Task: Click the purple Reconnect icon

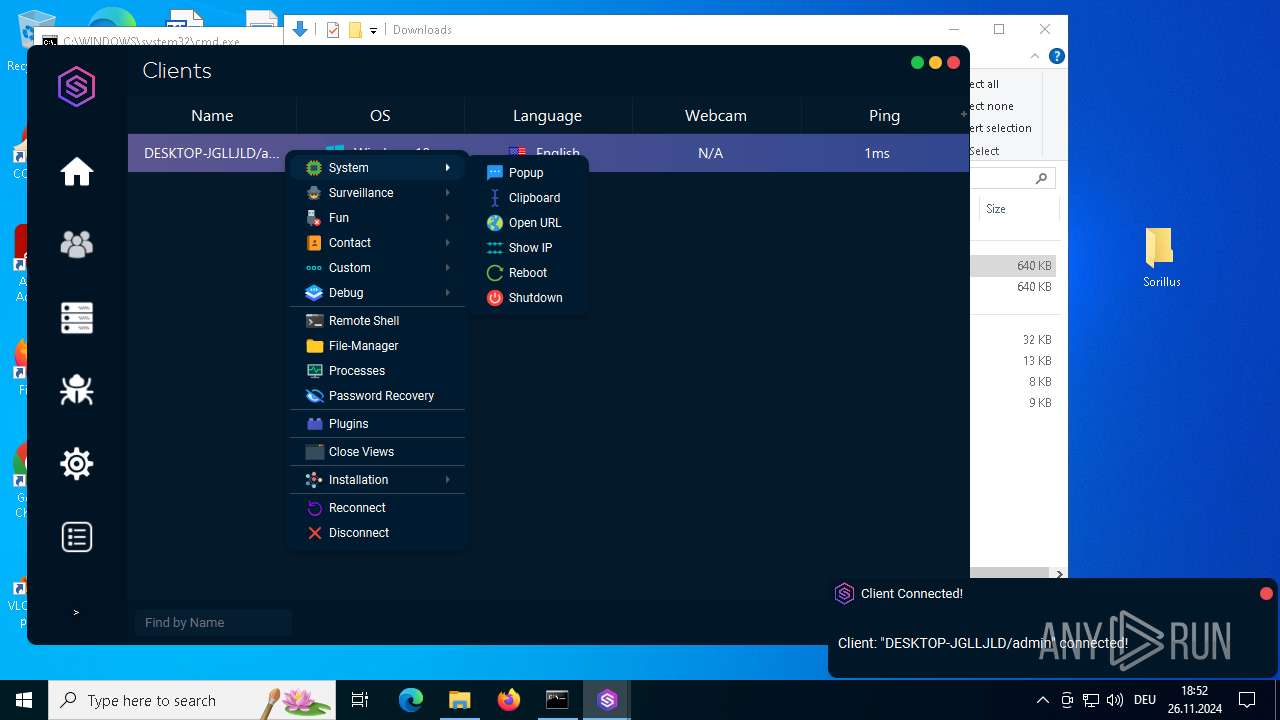Action: tap(314, 508)
